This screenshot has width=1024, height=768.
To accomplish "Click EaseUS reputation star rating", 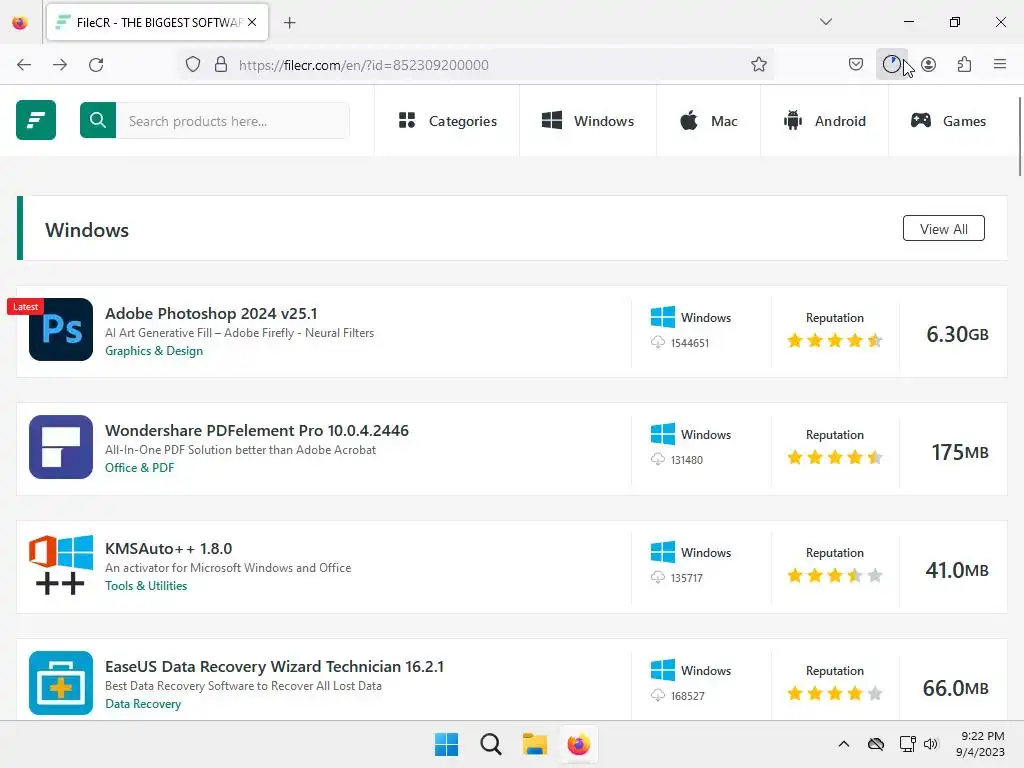I will [835, 693].
